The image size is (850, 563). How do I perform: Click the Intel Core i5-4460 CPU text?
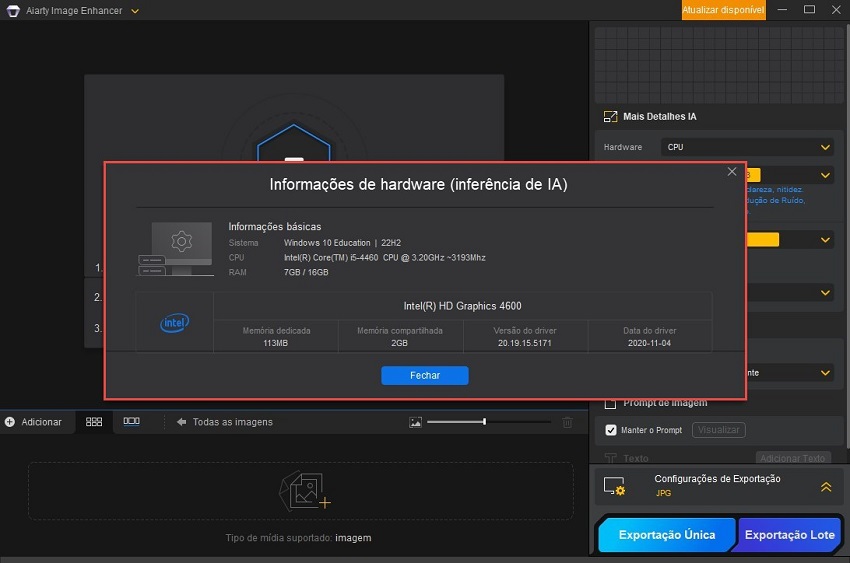click(384, 257)
